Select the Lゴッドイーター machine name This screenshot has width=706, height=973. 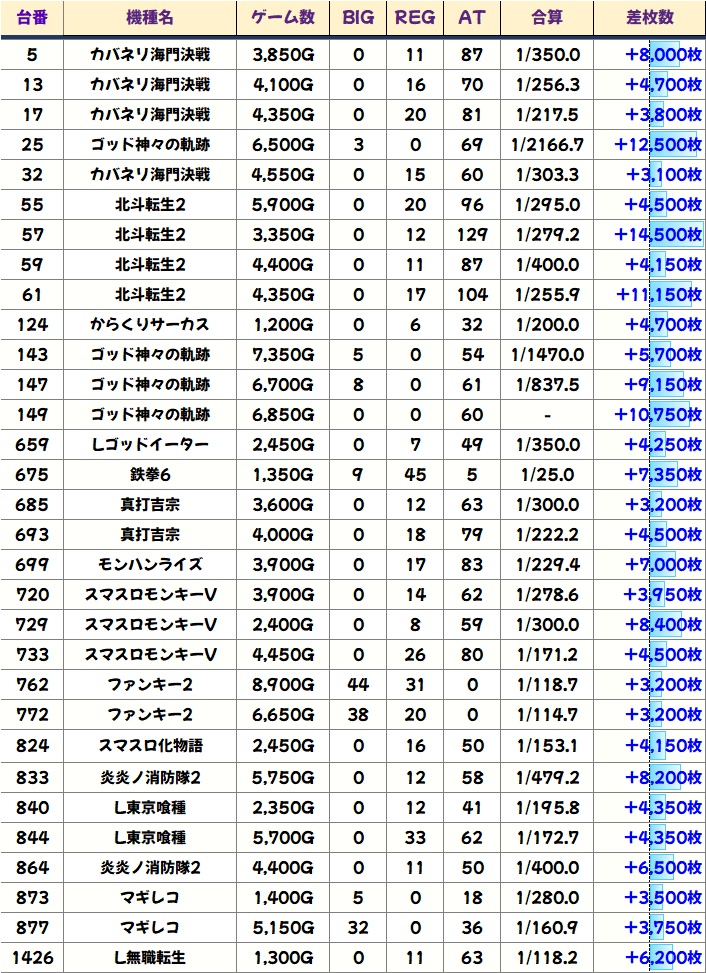click(150, 445)
